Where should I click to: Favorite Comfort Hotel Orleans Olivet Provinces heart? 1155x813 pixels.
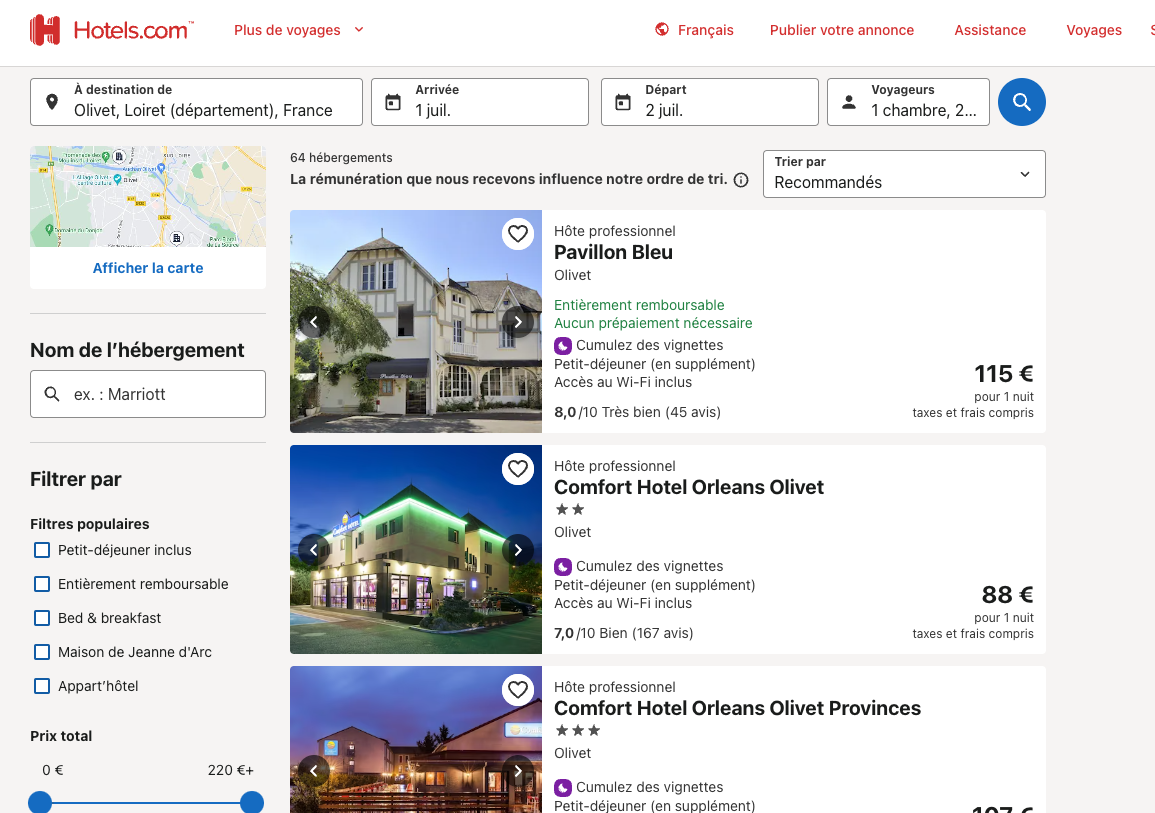tap(518, 689)
